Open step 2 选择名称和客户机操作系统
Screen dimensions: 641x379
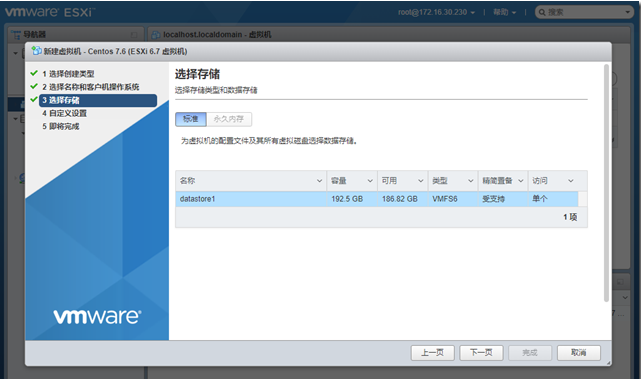pyautogui.click(x=90, y=87)
